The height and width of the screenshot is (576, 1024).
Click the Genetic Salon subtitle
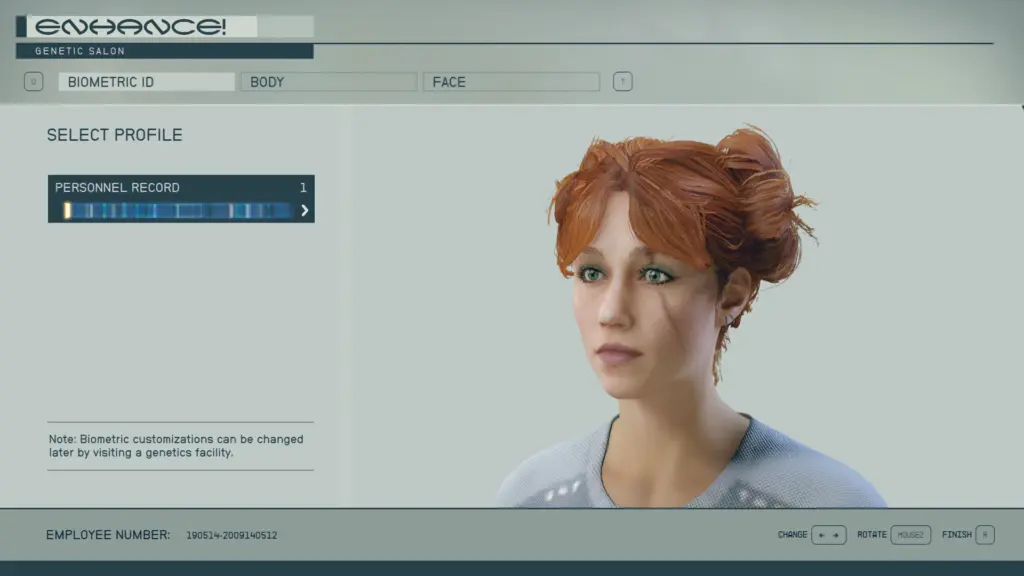pos(80,51)
